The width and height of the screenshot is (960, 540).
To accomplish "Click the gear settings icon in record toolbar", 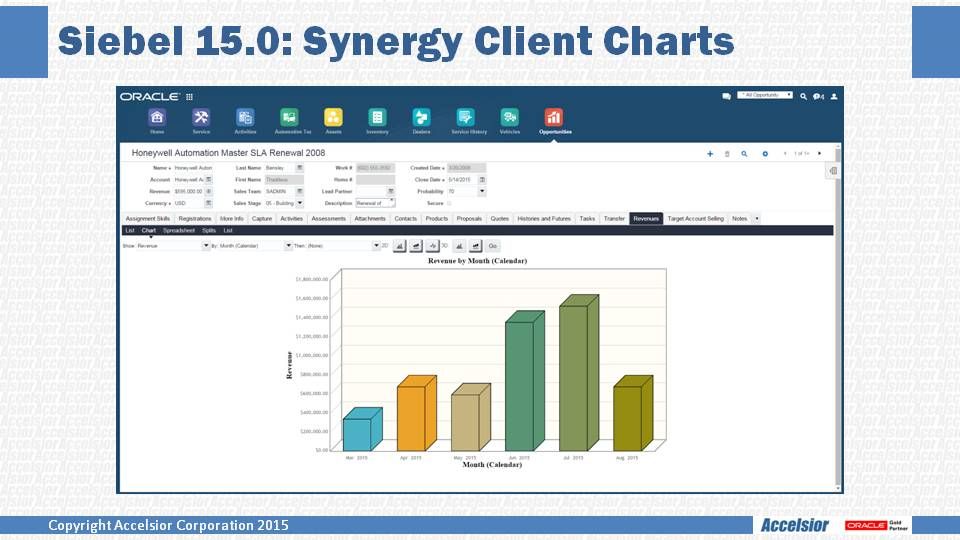I will (x=765, y=154).
